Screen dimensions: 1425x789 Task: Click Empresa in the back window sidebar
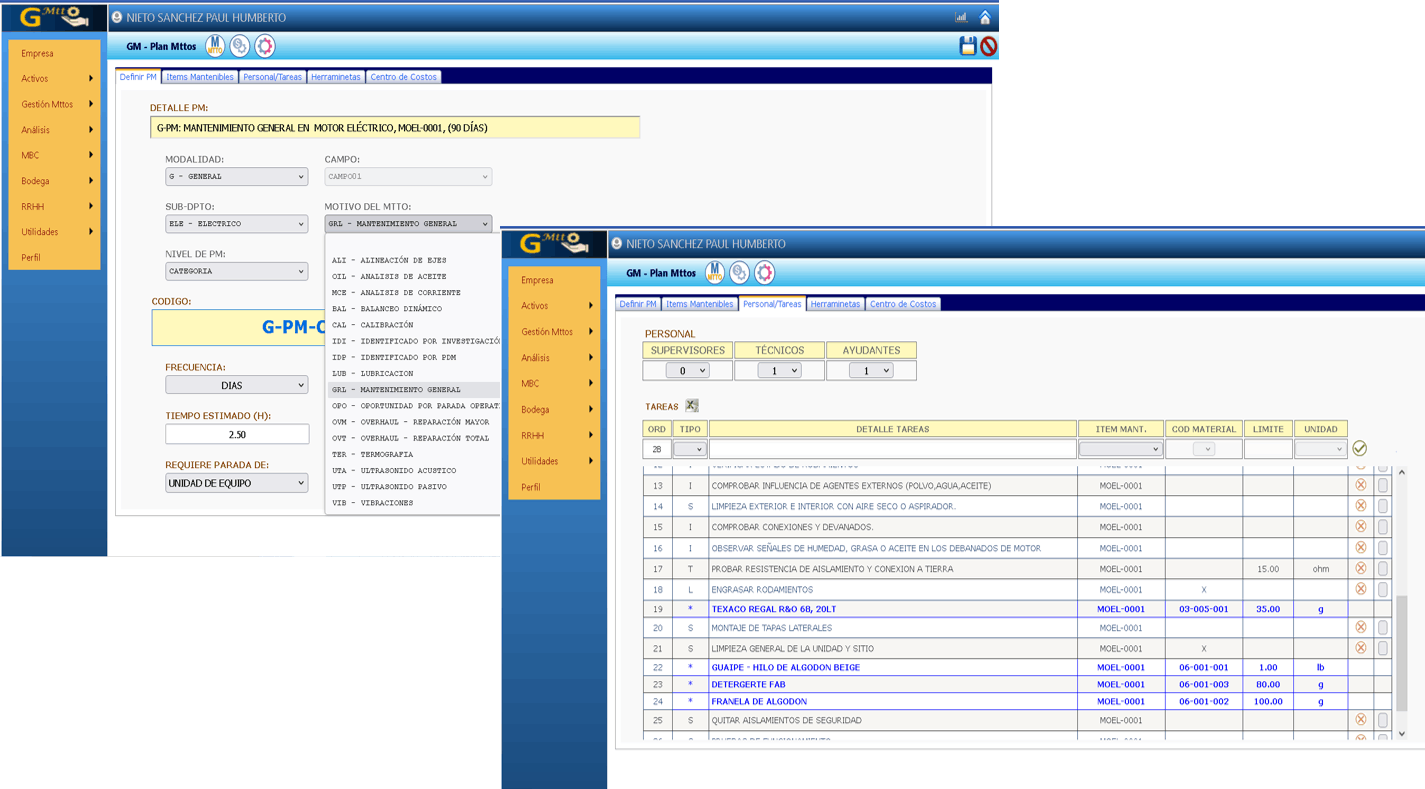click(x=37, y=53)
